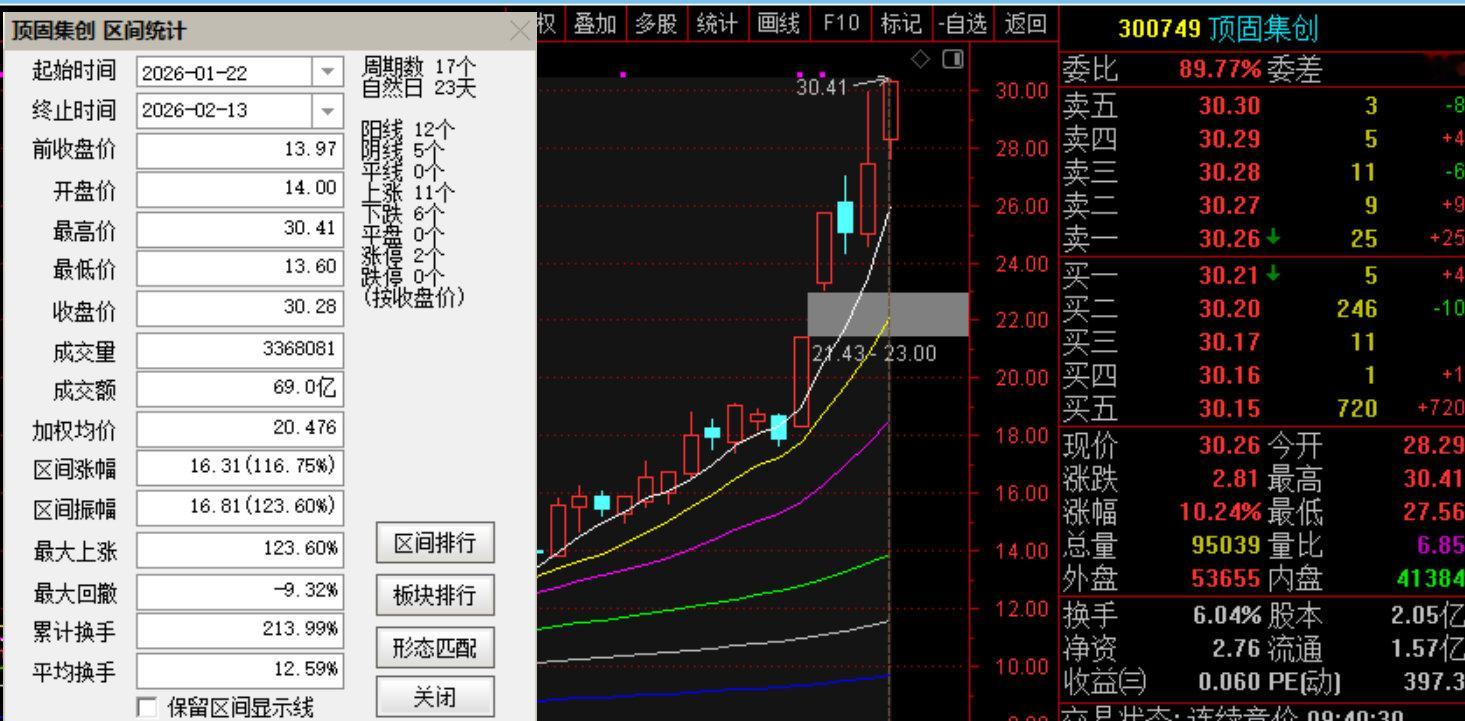This screenshot has width=1465, height=721.
Task: Click the 卖二 price 30.27
Action: tap(1230, 205)
